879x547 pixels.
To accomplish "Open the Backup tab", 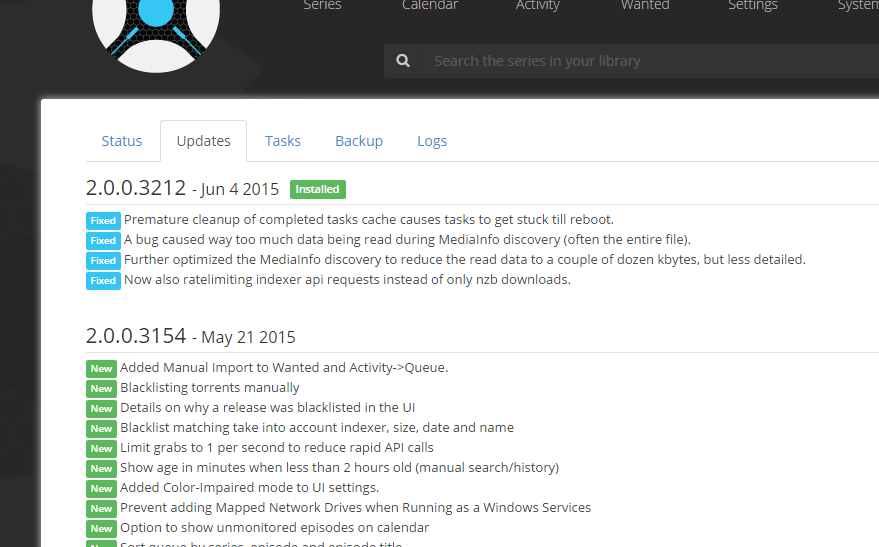I will pos(359,141).
